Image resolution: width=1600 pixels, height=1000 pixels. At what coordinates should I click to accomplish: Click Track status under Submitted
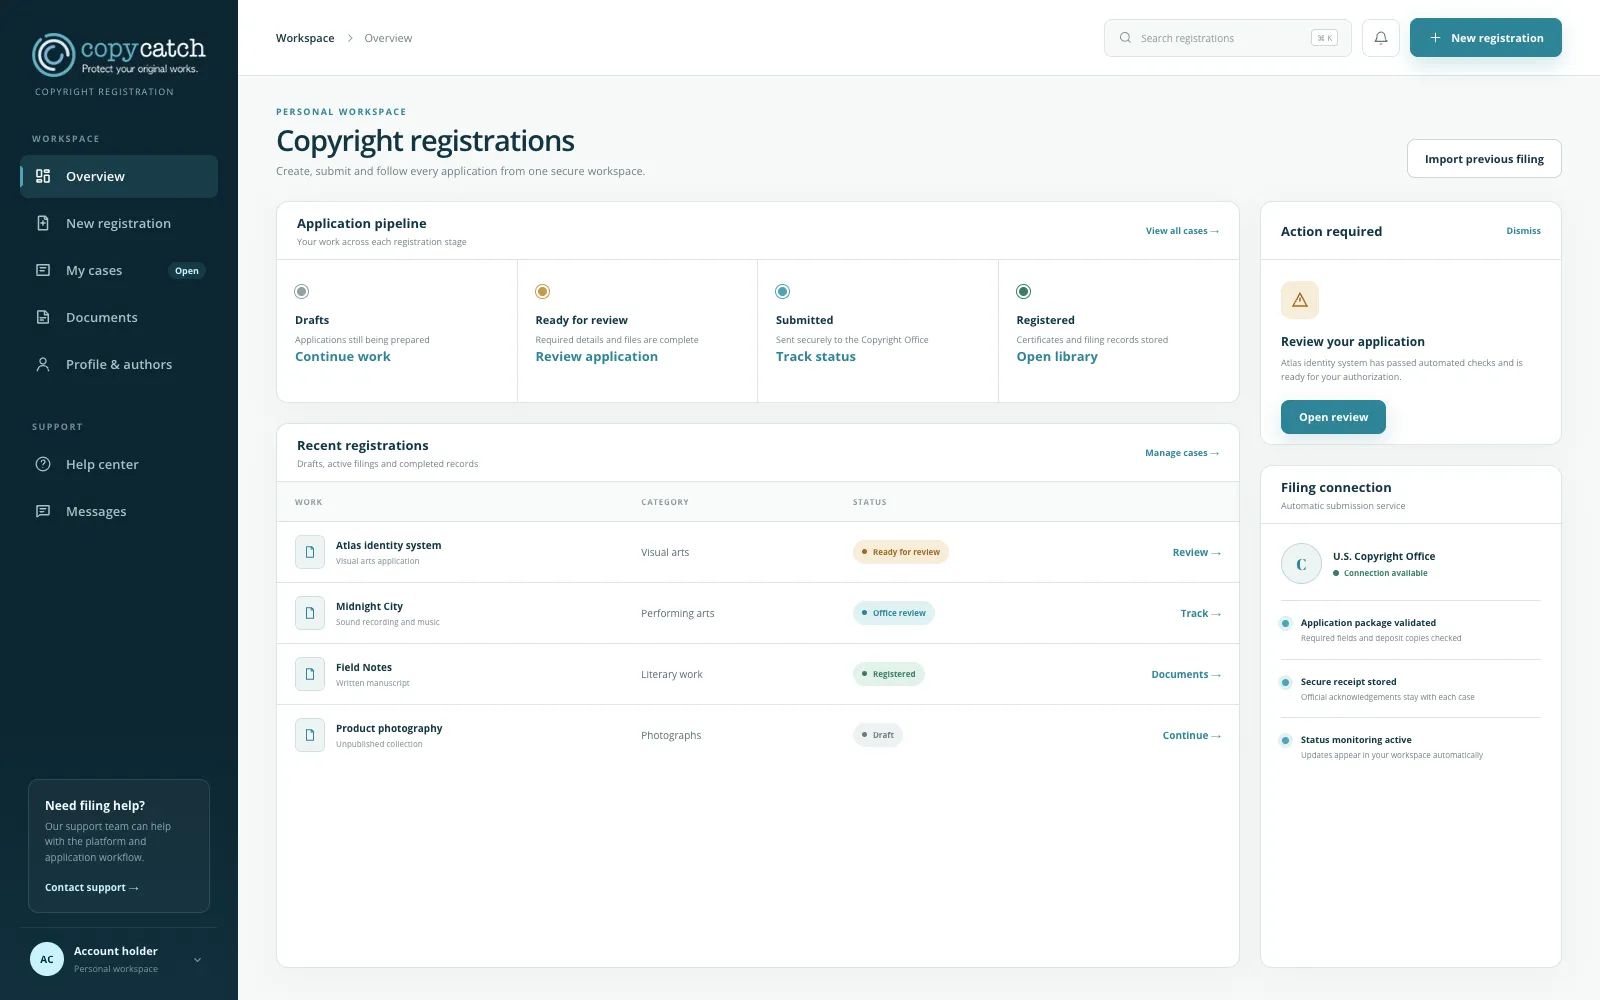coord(815,357)
